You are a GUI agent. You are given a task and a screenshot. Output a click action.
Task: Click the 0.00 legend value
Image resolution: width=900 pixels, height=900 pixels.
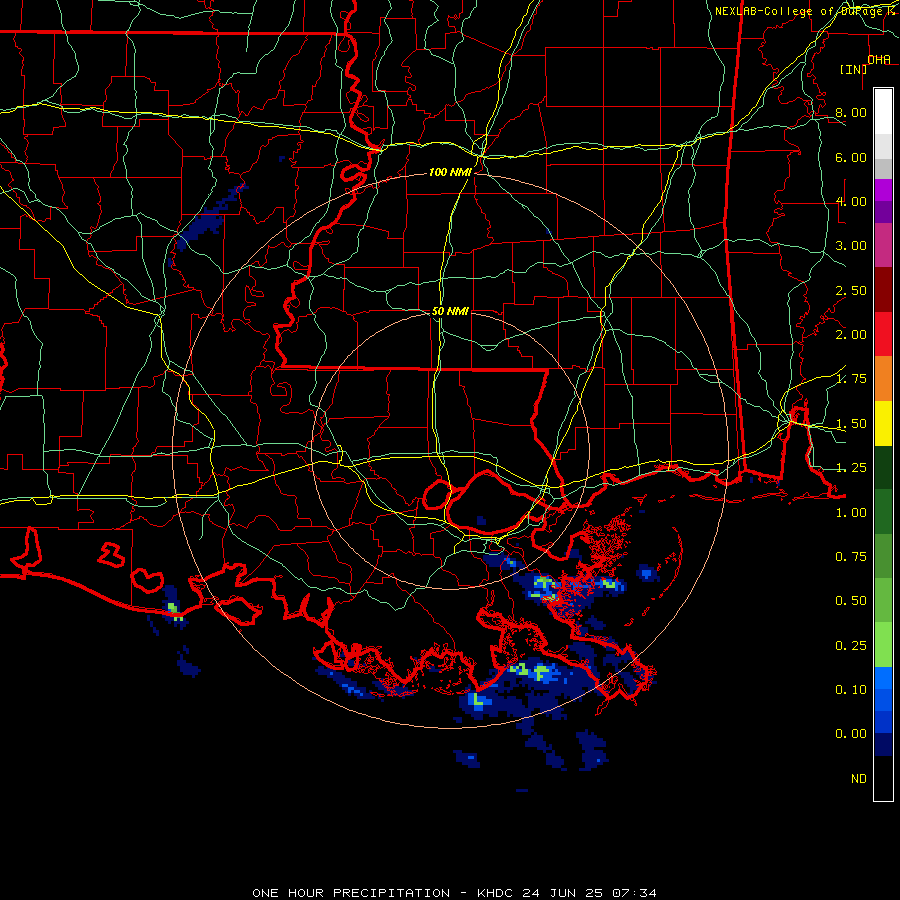pos(851,734)
